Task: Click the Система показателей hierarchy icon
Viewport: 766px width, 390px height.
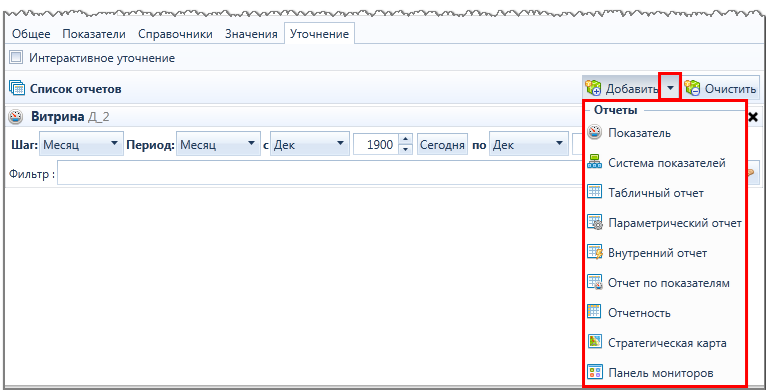Action: (x=594, y=163)
